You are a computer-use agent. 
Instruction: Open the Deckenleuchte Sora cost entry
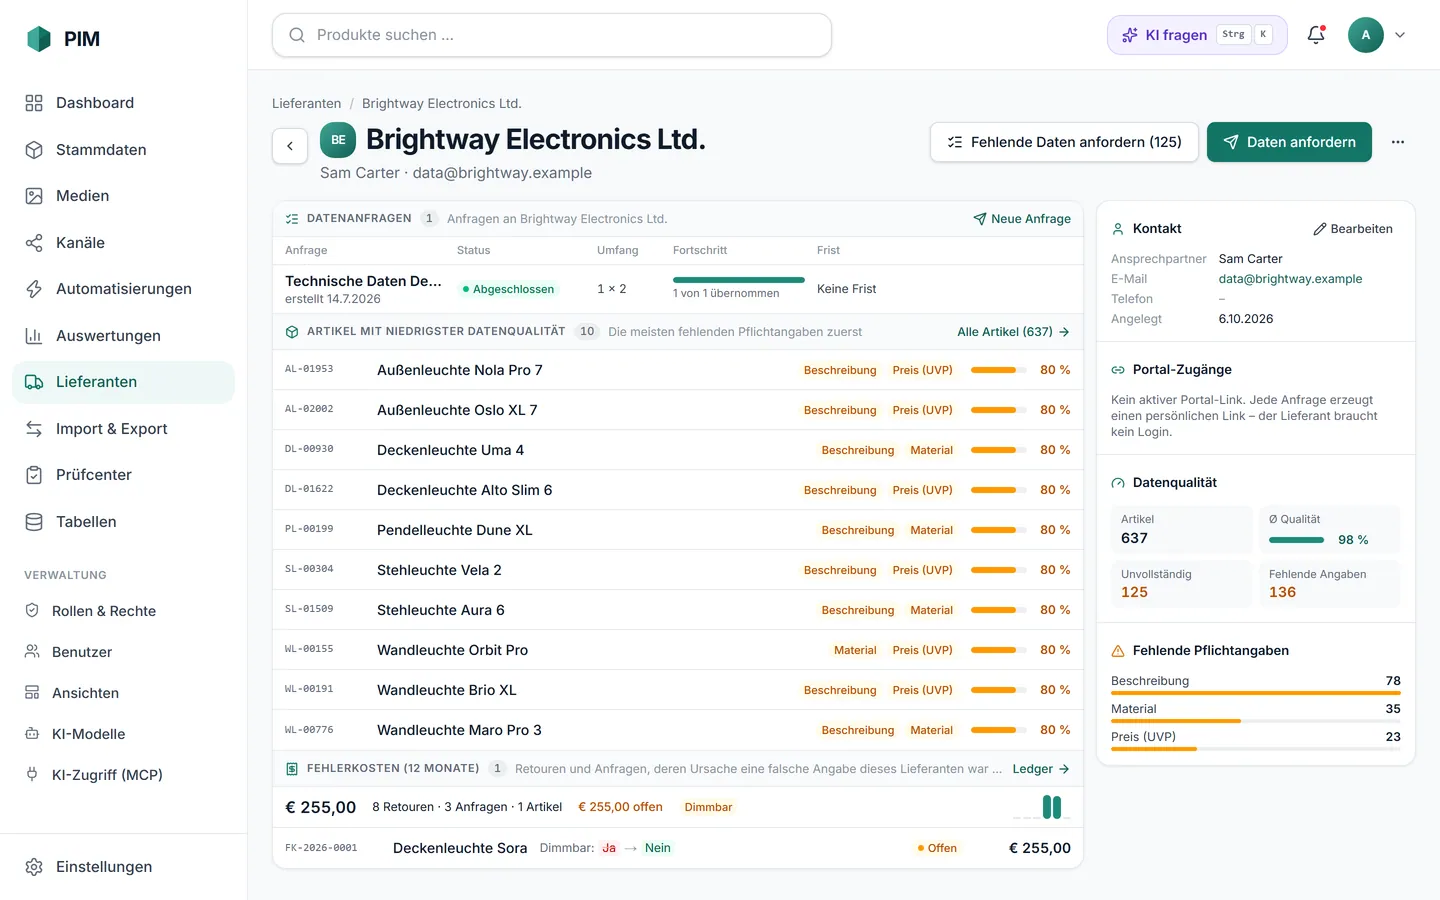pos(678,848)
